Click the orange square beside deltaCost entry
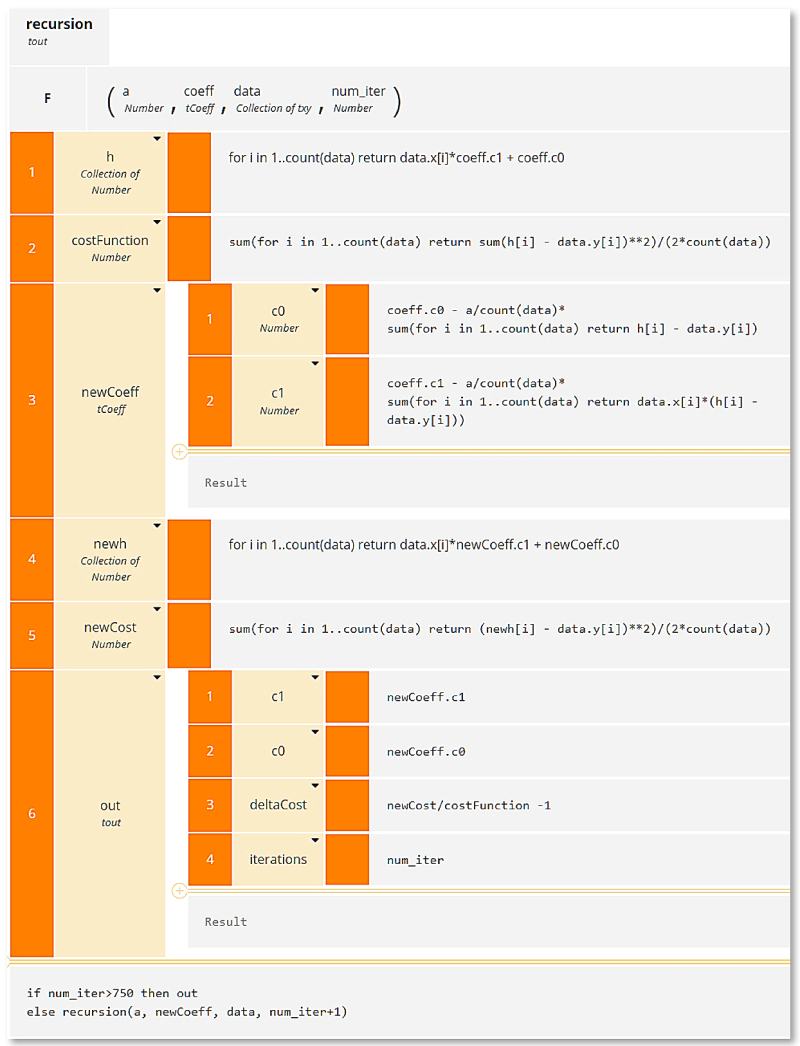The width and height of the screenshot is (800, 1046). tap(347, 805)
